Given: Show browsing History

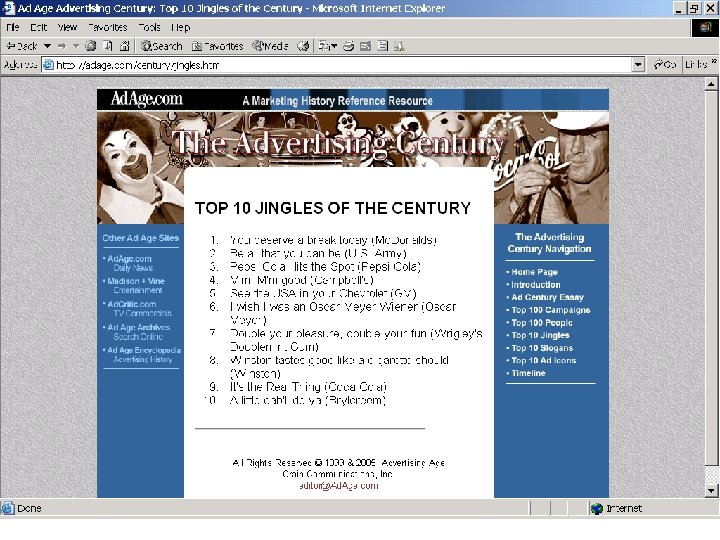Looking at the screenshot, I should click(303, 46).
